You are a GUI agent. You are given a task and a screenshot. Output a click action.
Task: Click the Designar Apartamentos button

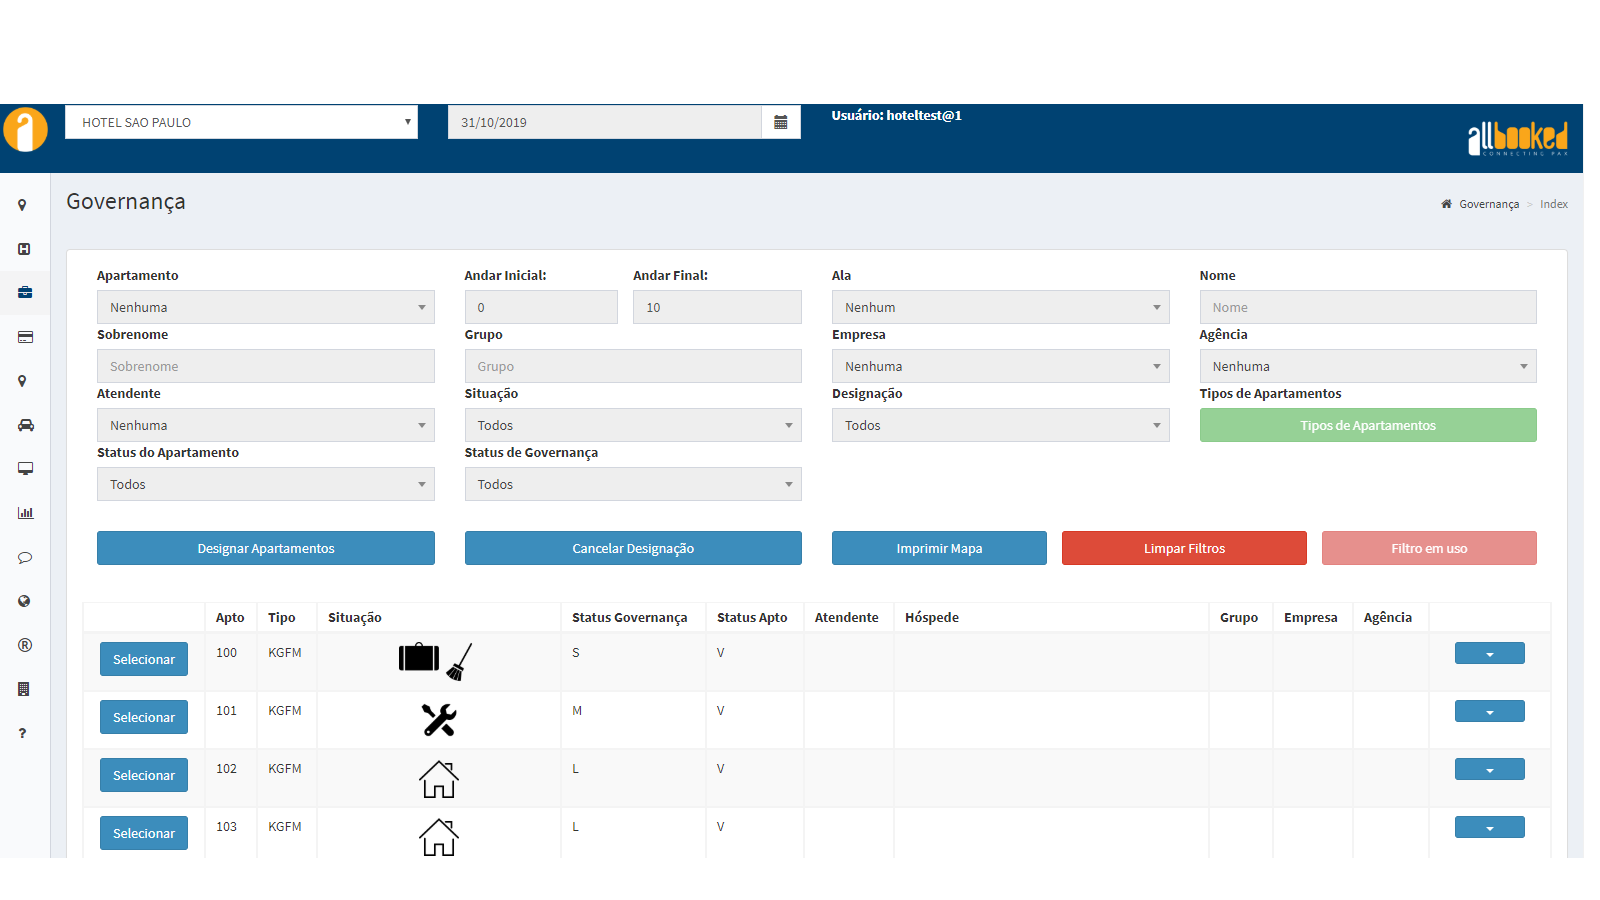265,548
